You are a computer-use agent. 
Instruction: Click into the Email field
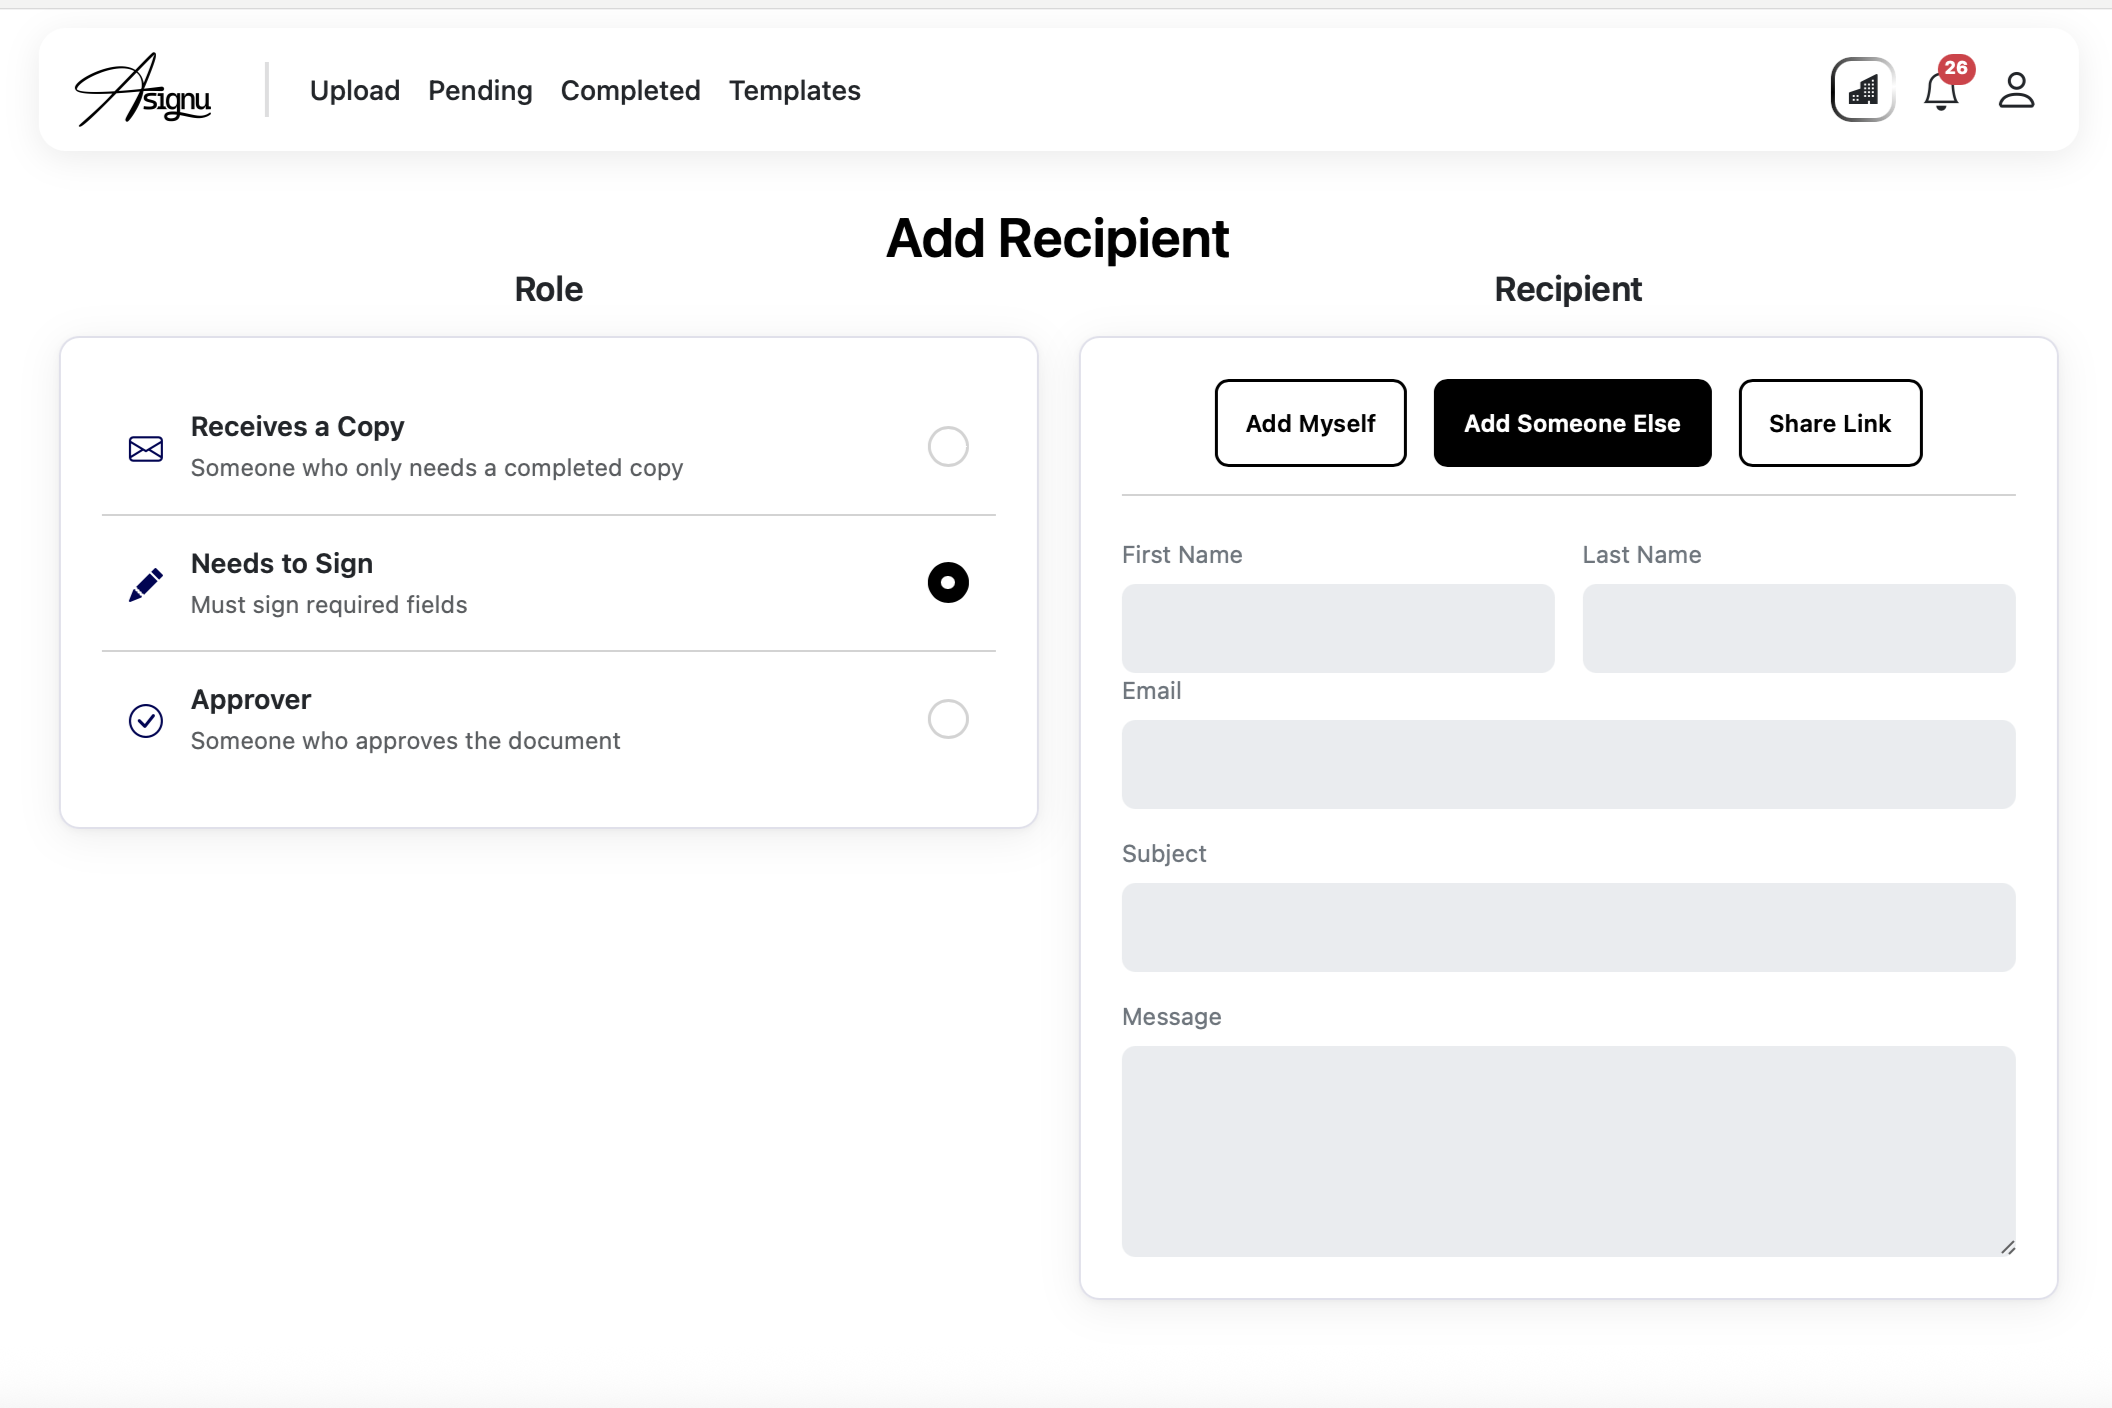pyautogui.click(x=1567, y=764)
